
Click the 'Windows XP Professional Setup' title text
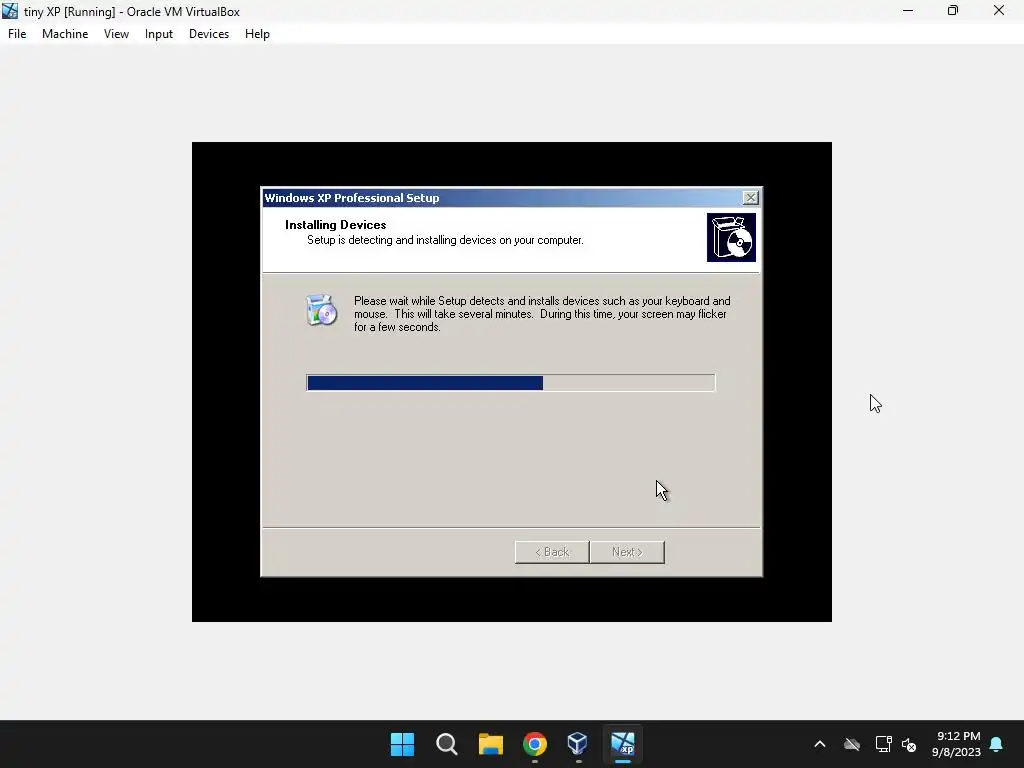352,198
